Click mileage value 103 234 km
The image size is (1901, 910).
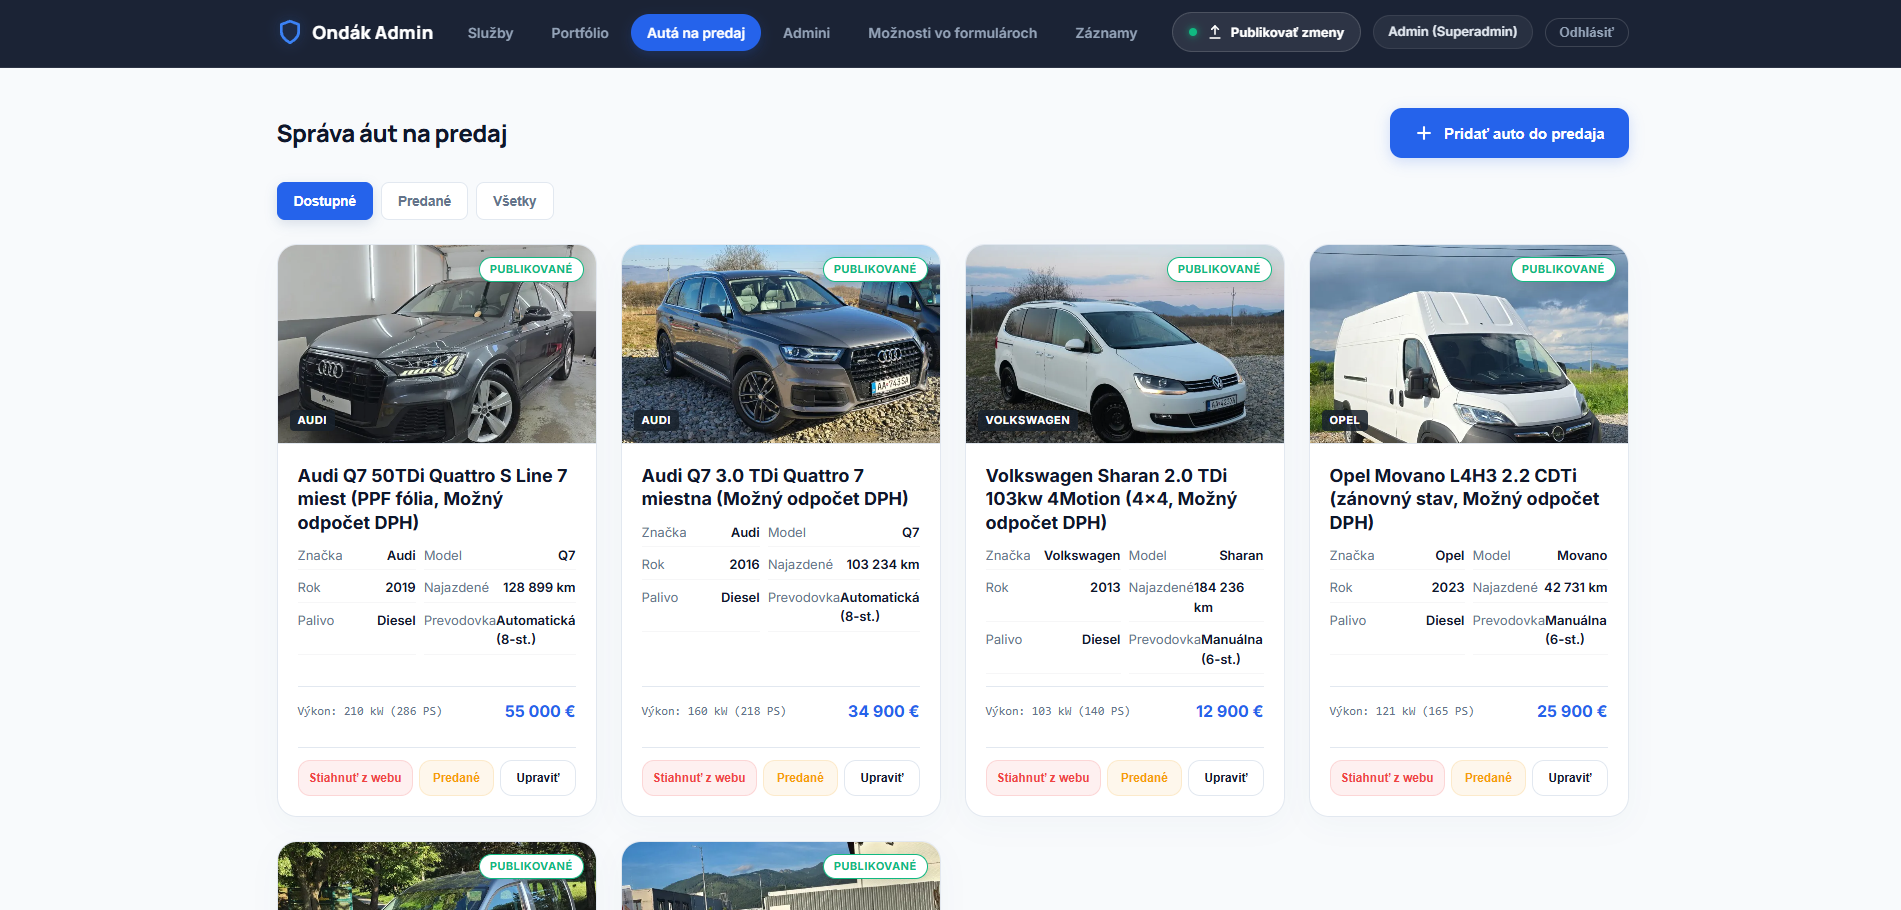point(883,564)
